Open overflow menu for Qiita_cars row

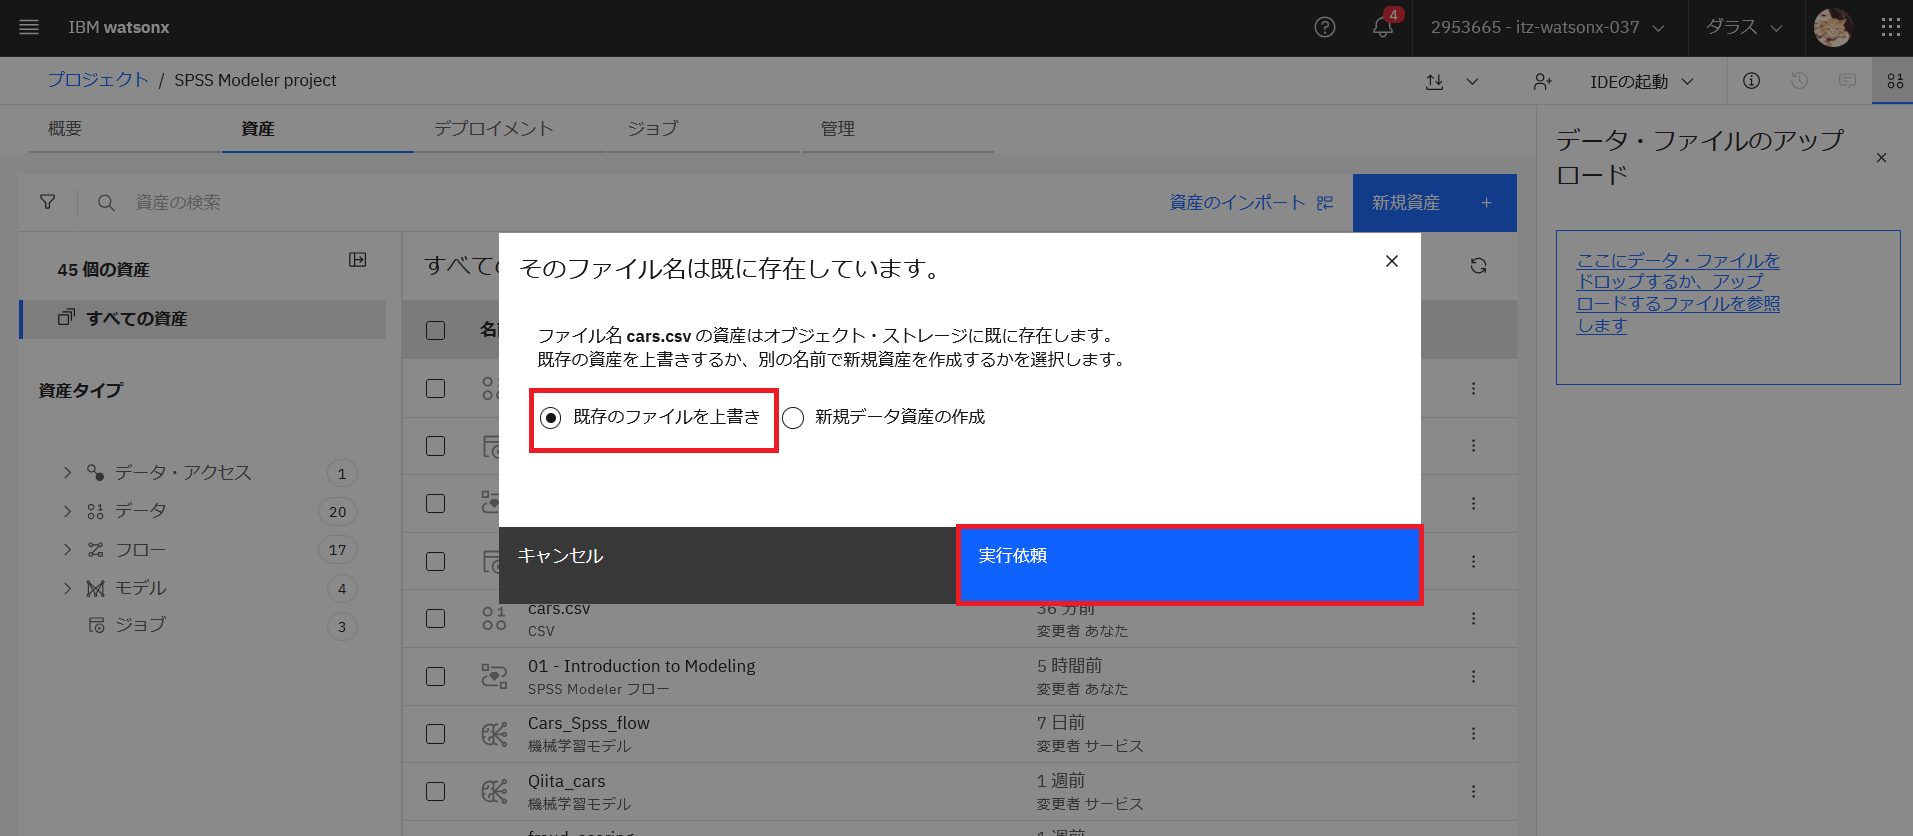pos(1473,791)
